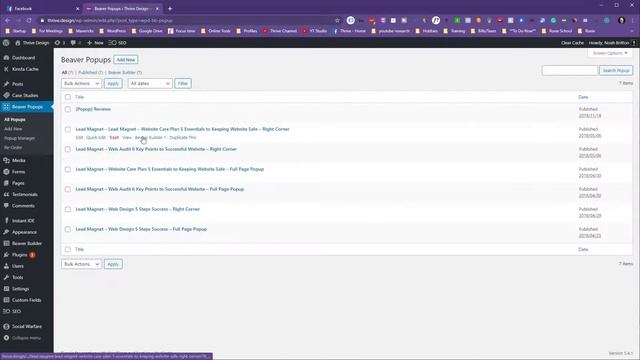Open Users in the sidebar
This screenshot has height=360, width=640.
pyautogui.click(x=18, y=266)
